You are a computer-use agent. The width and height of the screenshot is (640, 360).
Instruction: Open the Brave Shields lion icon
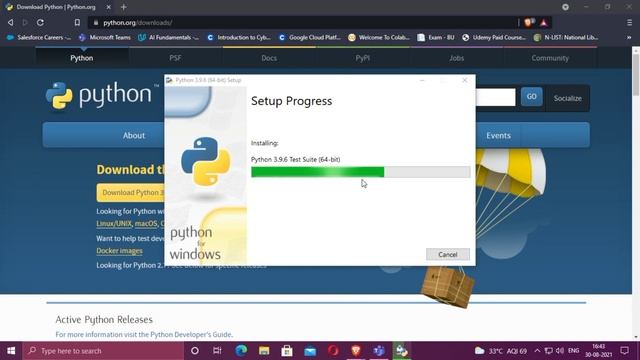(529, 22)
